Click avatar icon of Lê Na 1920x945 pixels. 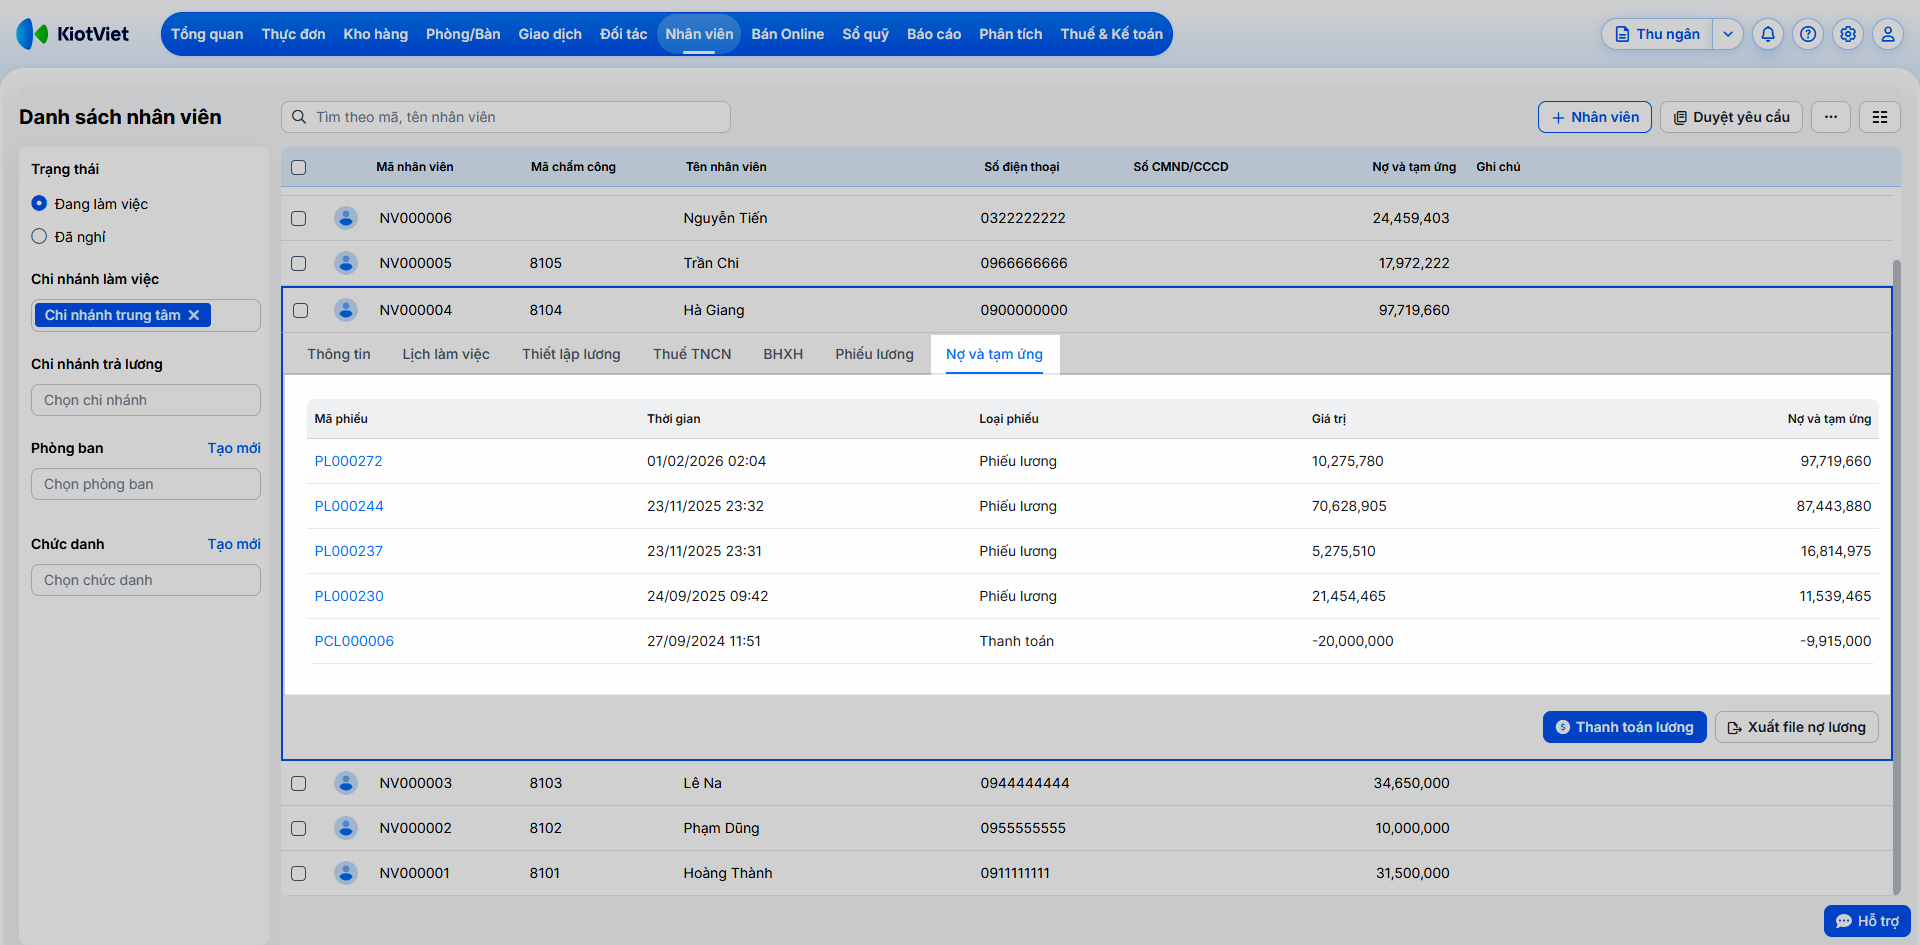[x=346, y=783]
